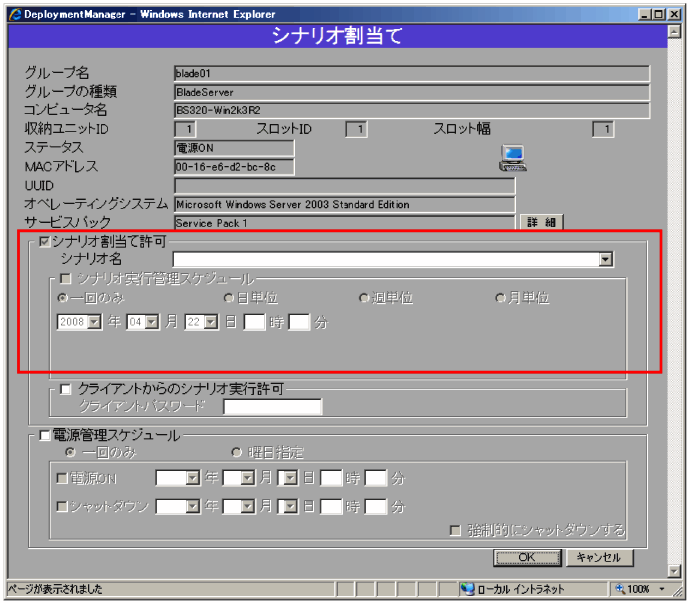The width and height of the screenshot is (688, 603).
Task: Click the グループ名 field showing blade01
Action: [x=412, y=73]
